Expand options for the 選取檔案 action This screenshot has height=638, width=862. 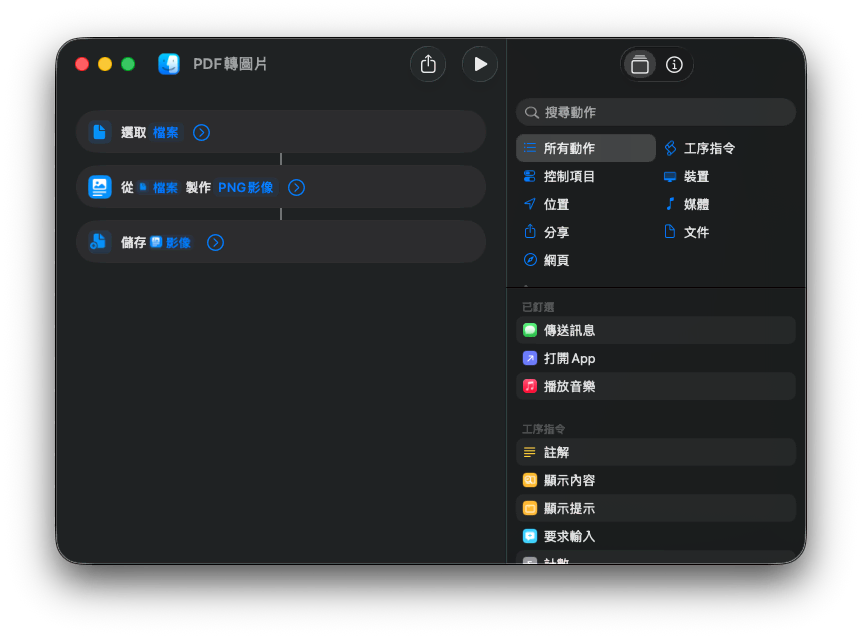[201, 132]
